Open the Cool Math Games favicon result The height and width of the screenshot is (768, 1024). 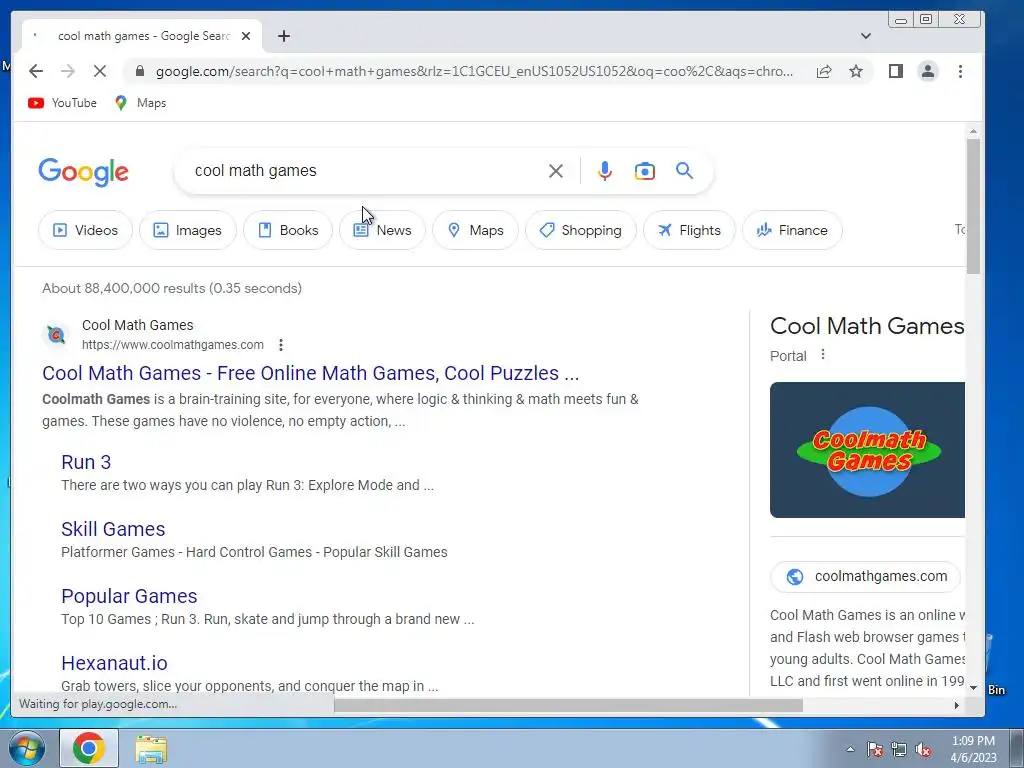coord(56,335)
